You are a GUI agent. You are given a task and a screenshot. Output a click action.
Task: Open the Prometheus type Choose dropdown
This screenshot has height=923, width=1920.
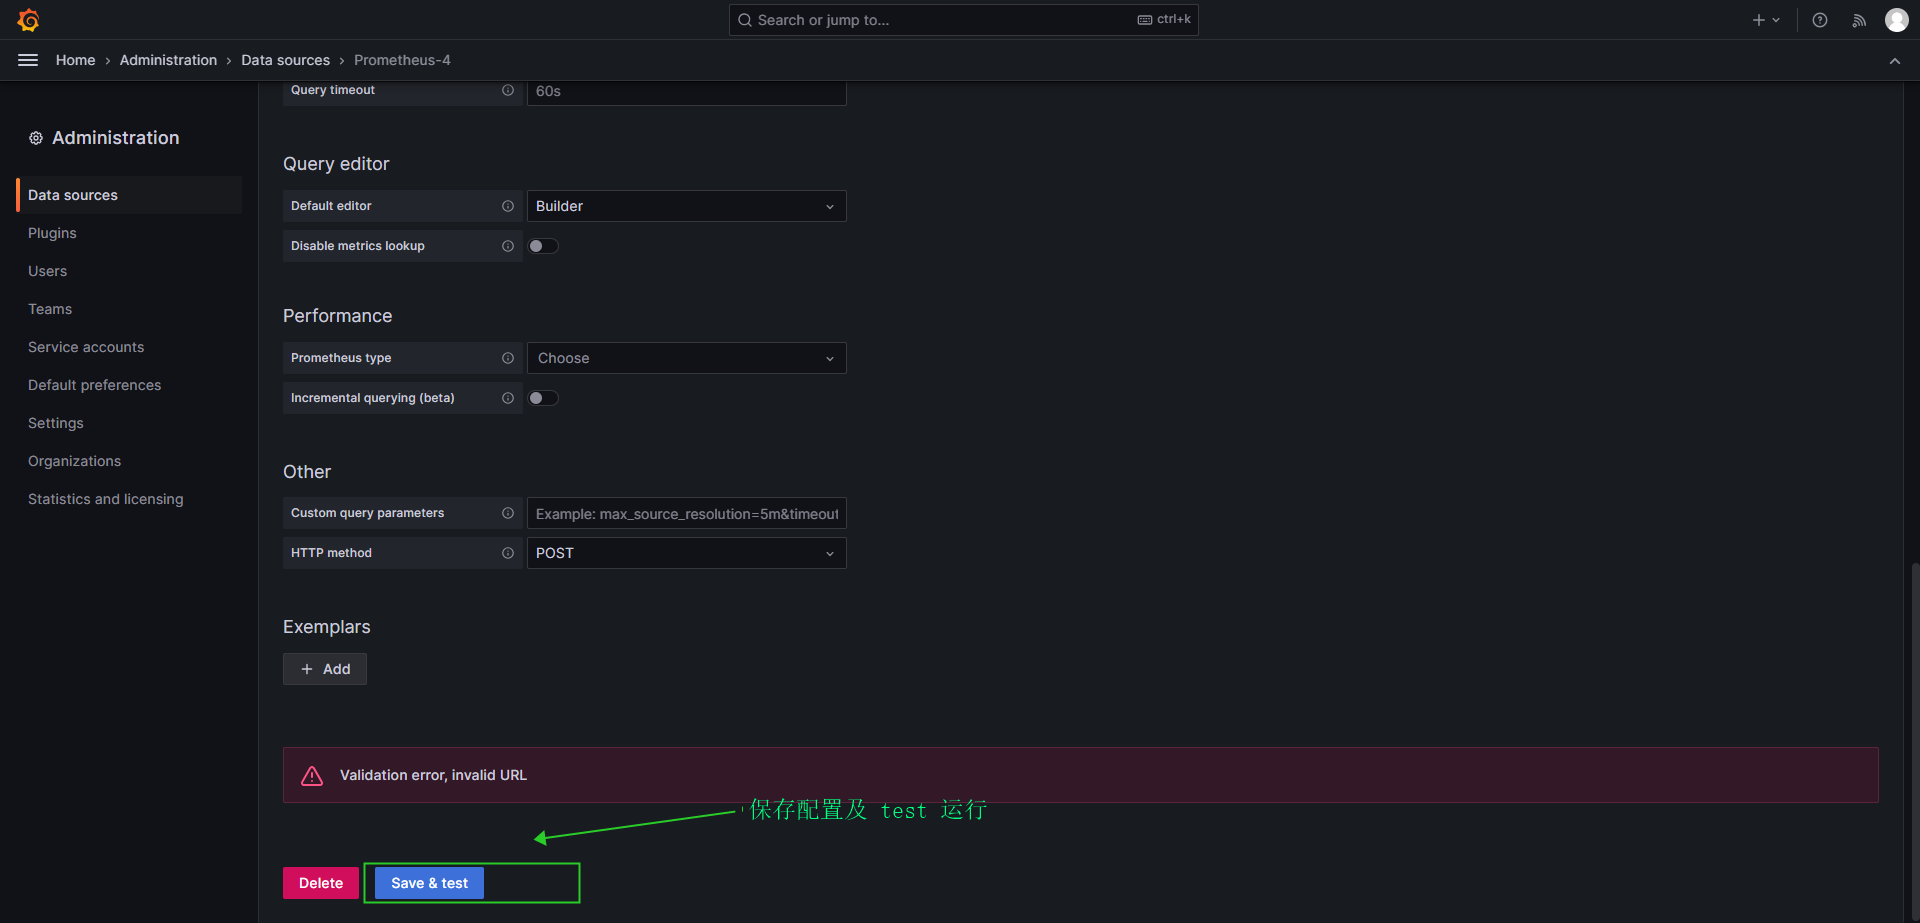(686, 358)
